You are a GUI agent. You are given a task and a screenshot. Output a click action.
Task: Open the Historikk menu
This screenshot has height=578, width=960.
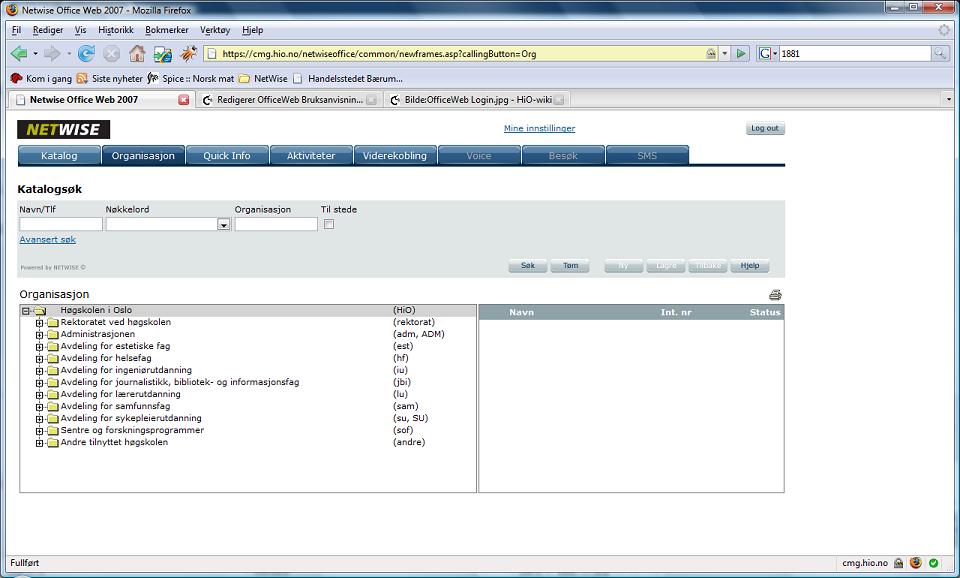click(116, 30)
